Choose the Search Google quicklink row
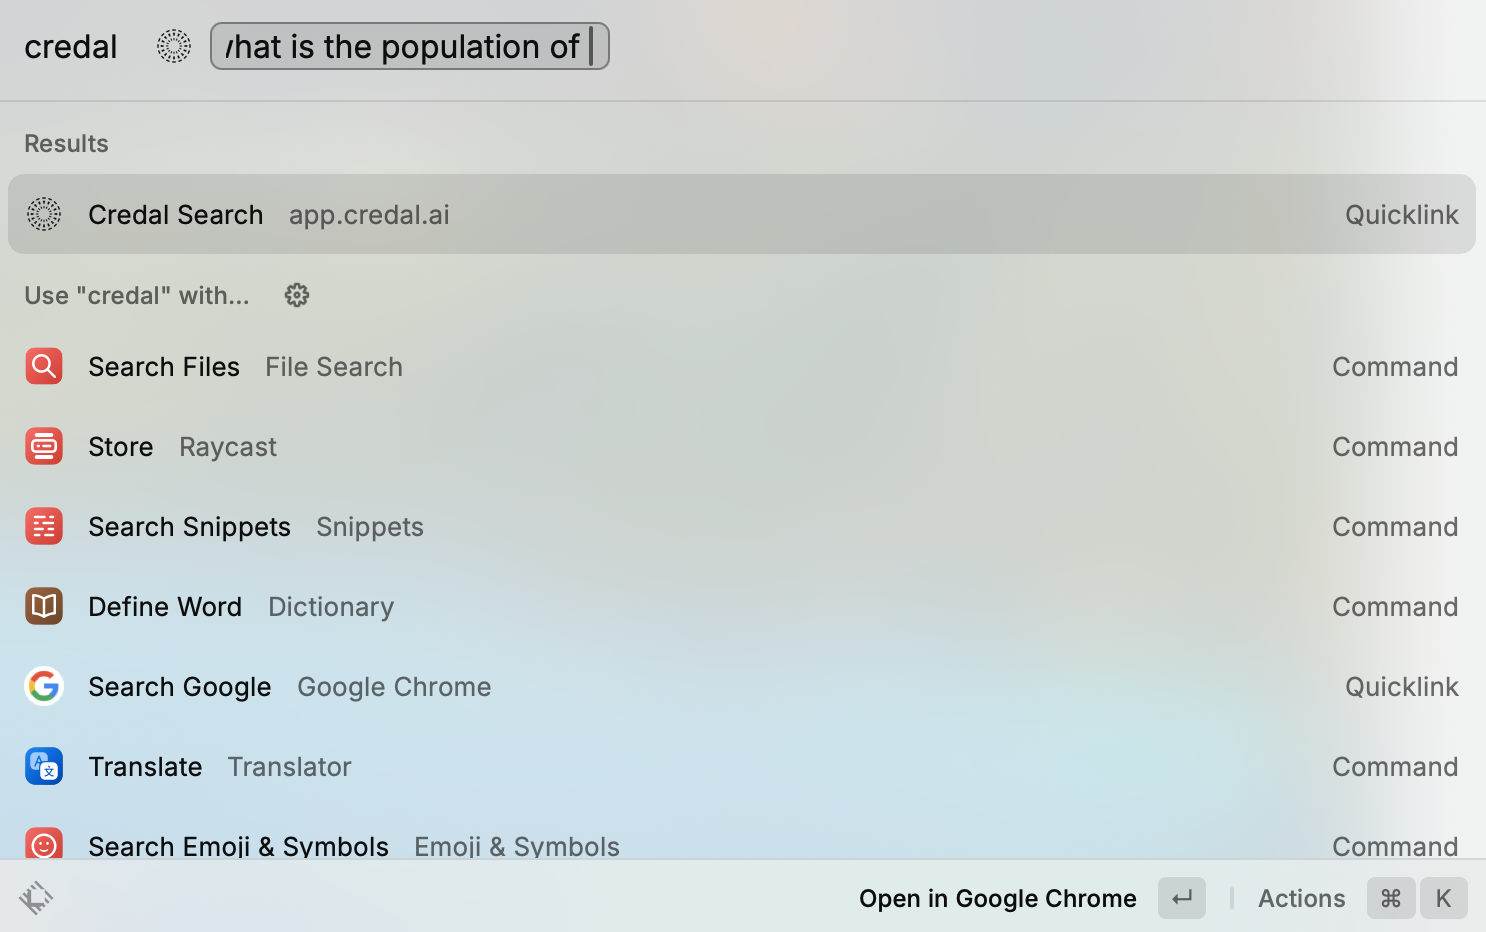Screen dimensions: 1486x932 [x=742, y=687]
